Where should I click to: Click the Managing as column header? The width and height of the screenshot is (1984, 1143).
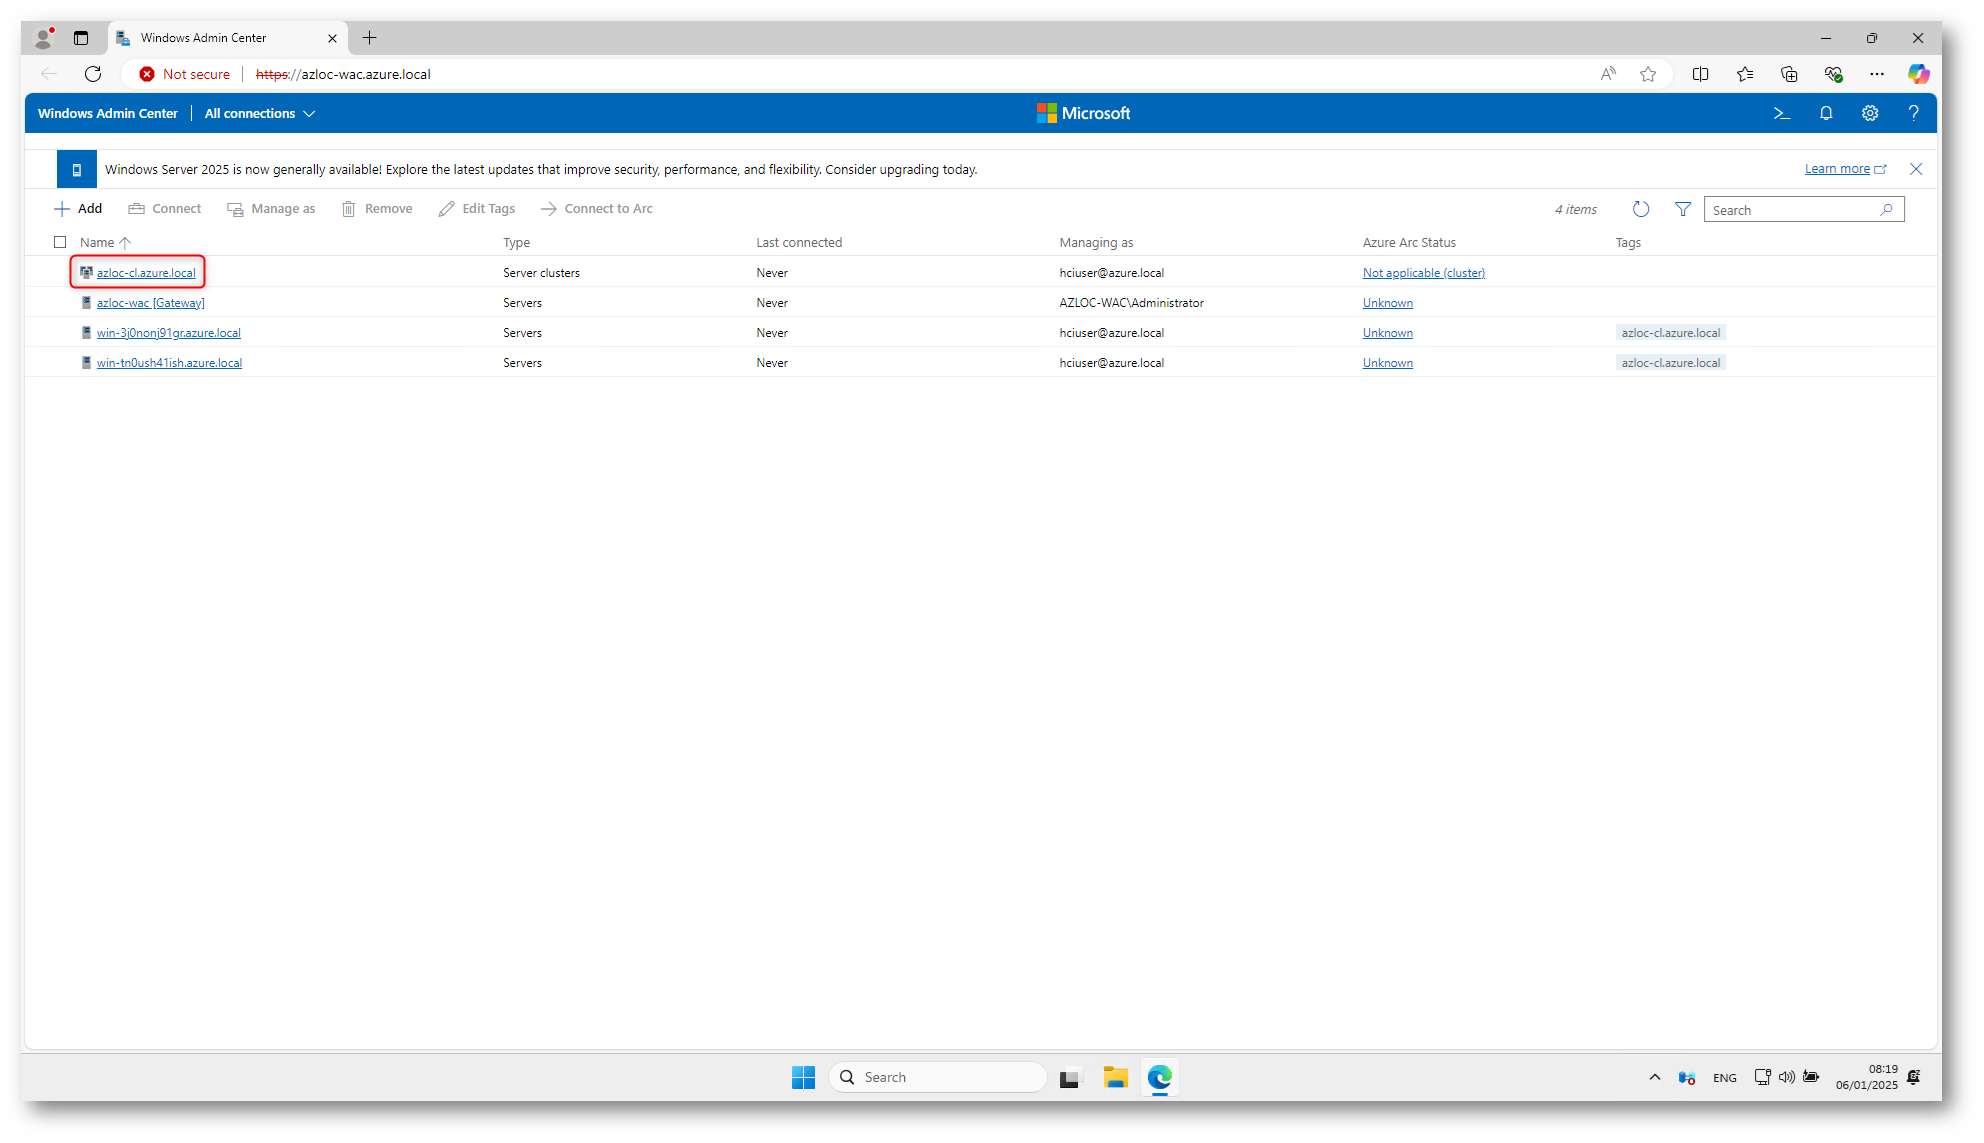click(x=1096, y=242)
